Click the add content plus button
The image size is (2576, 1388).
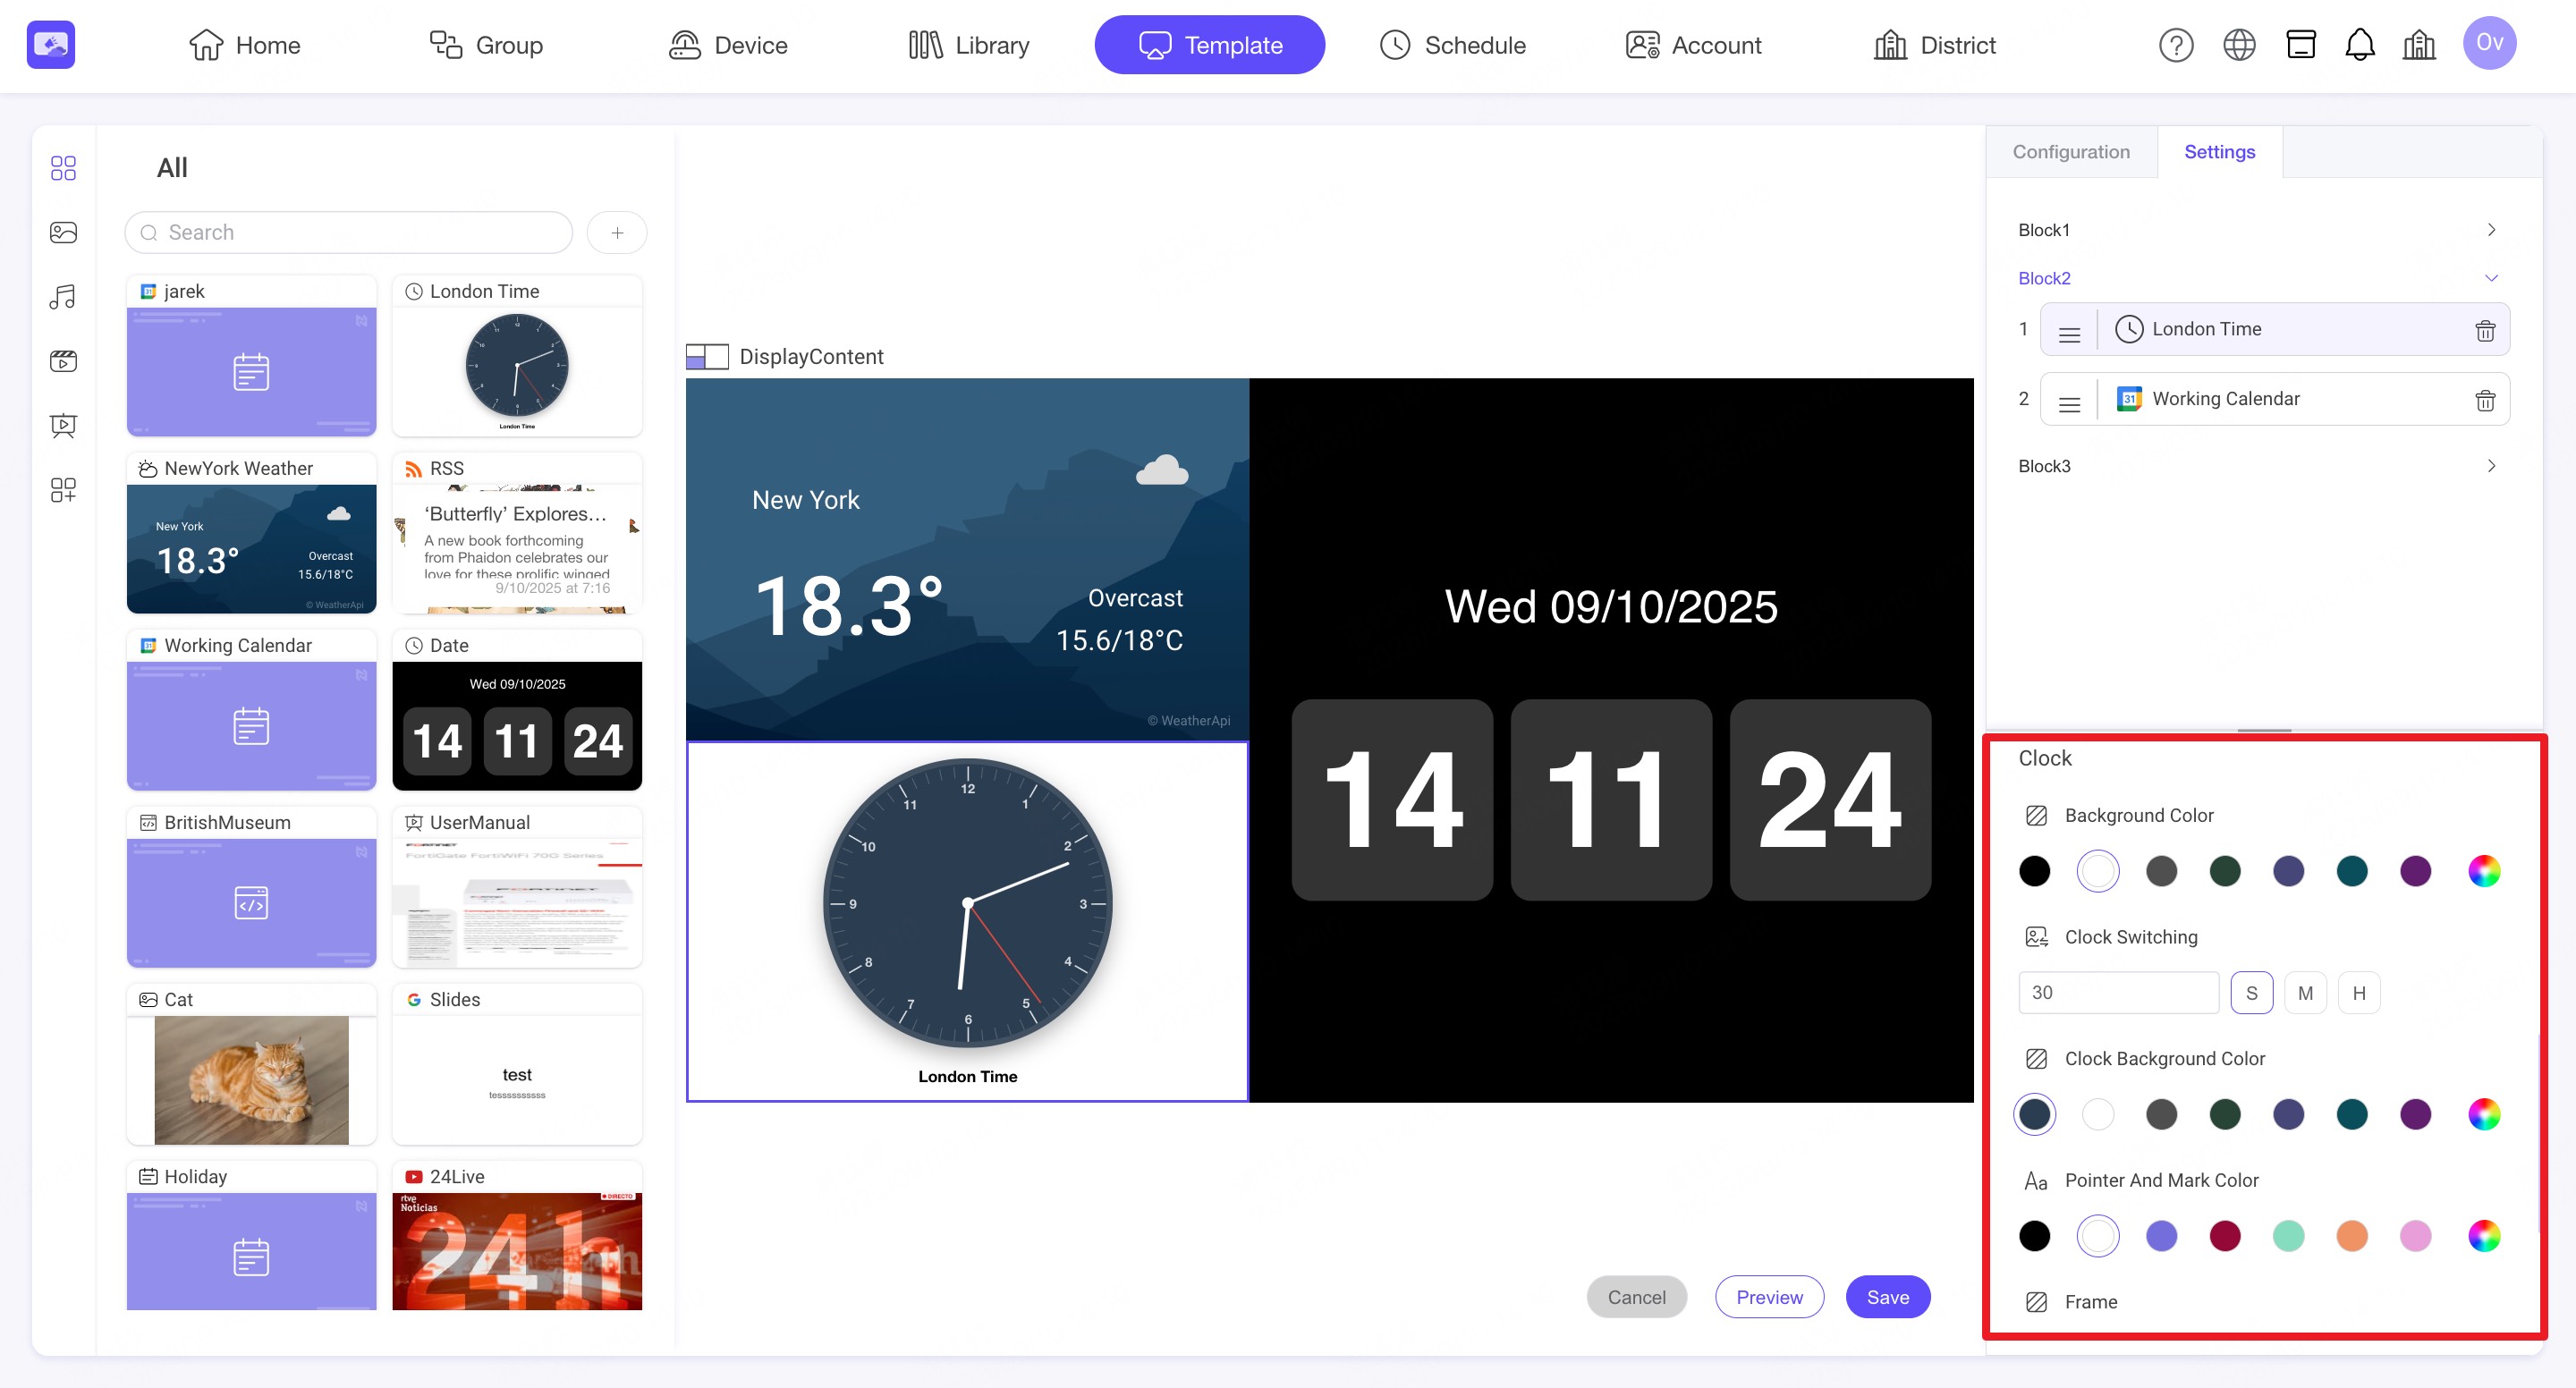coord(617,232)
